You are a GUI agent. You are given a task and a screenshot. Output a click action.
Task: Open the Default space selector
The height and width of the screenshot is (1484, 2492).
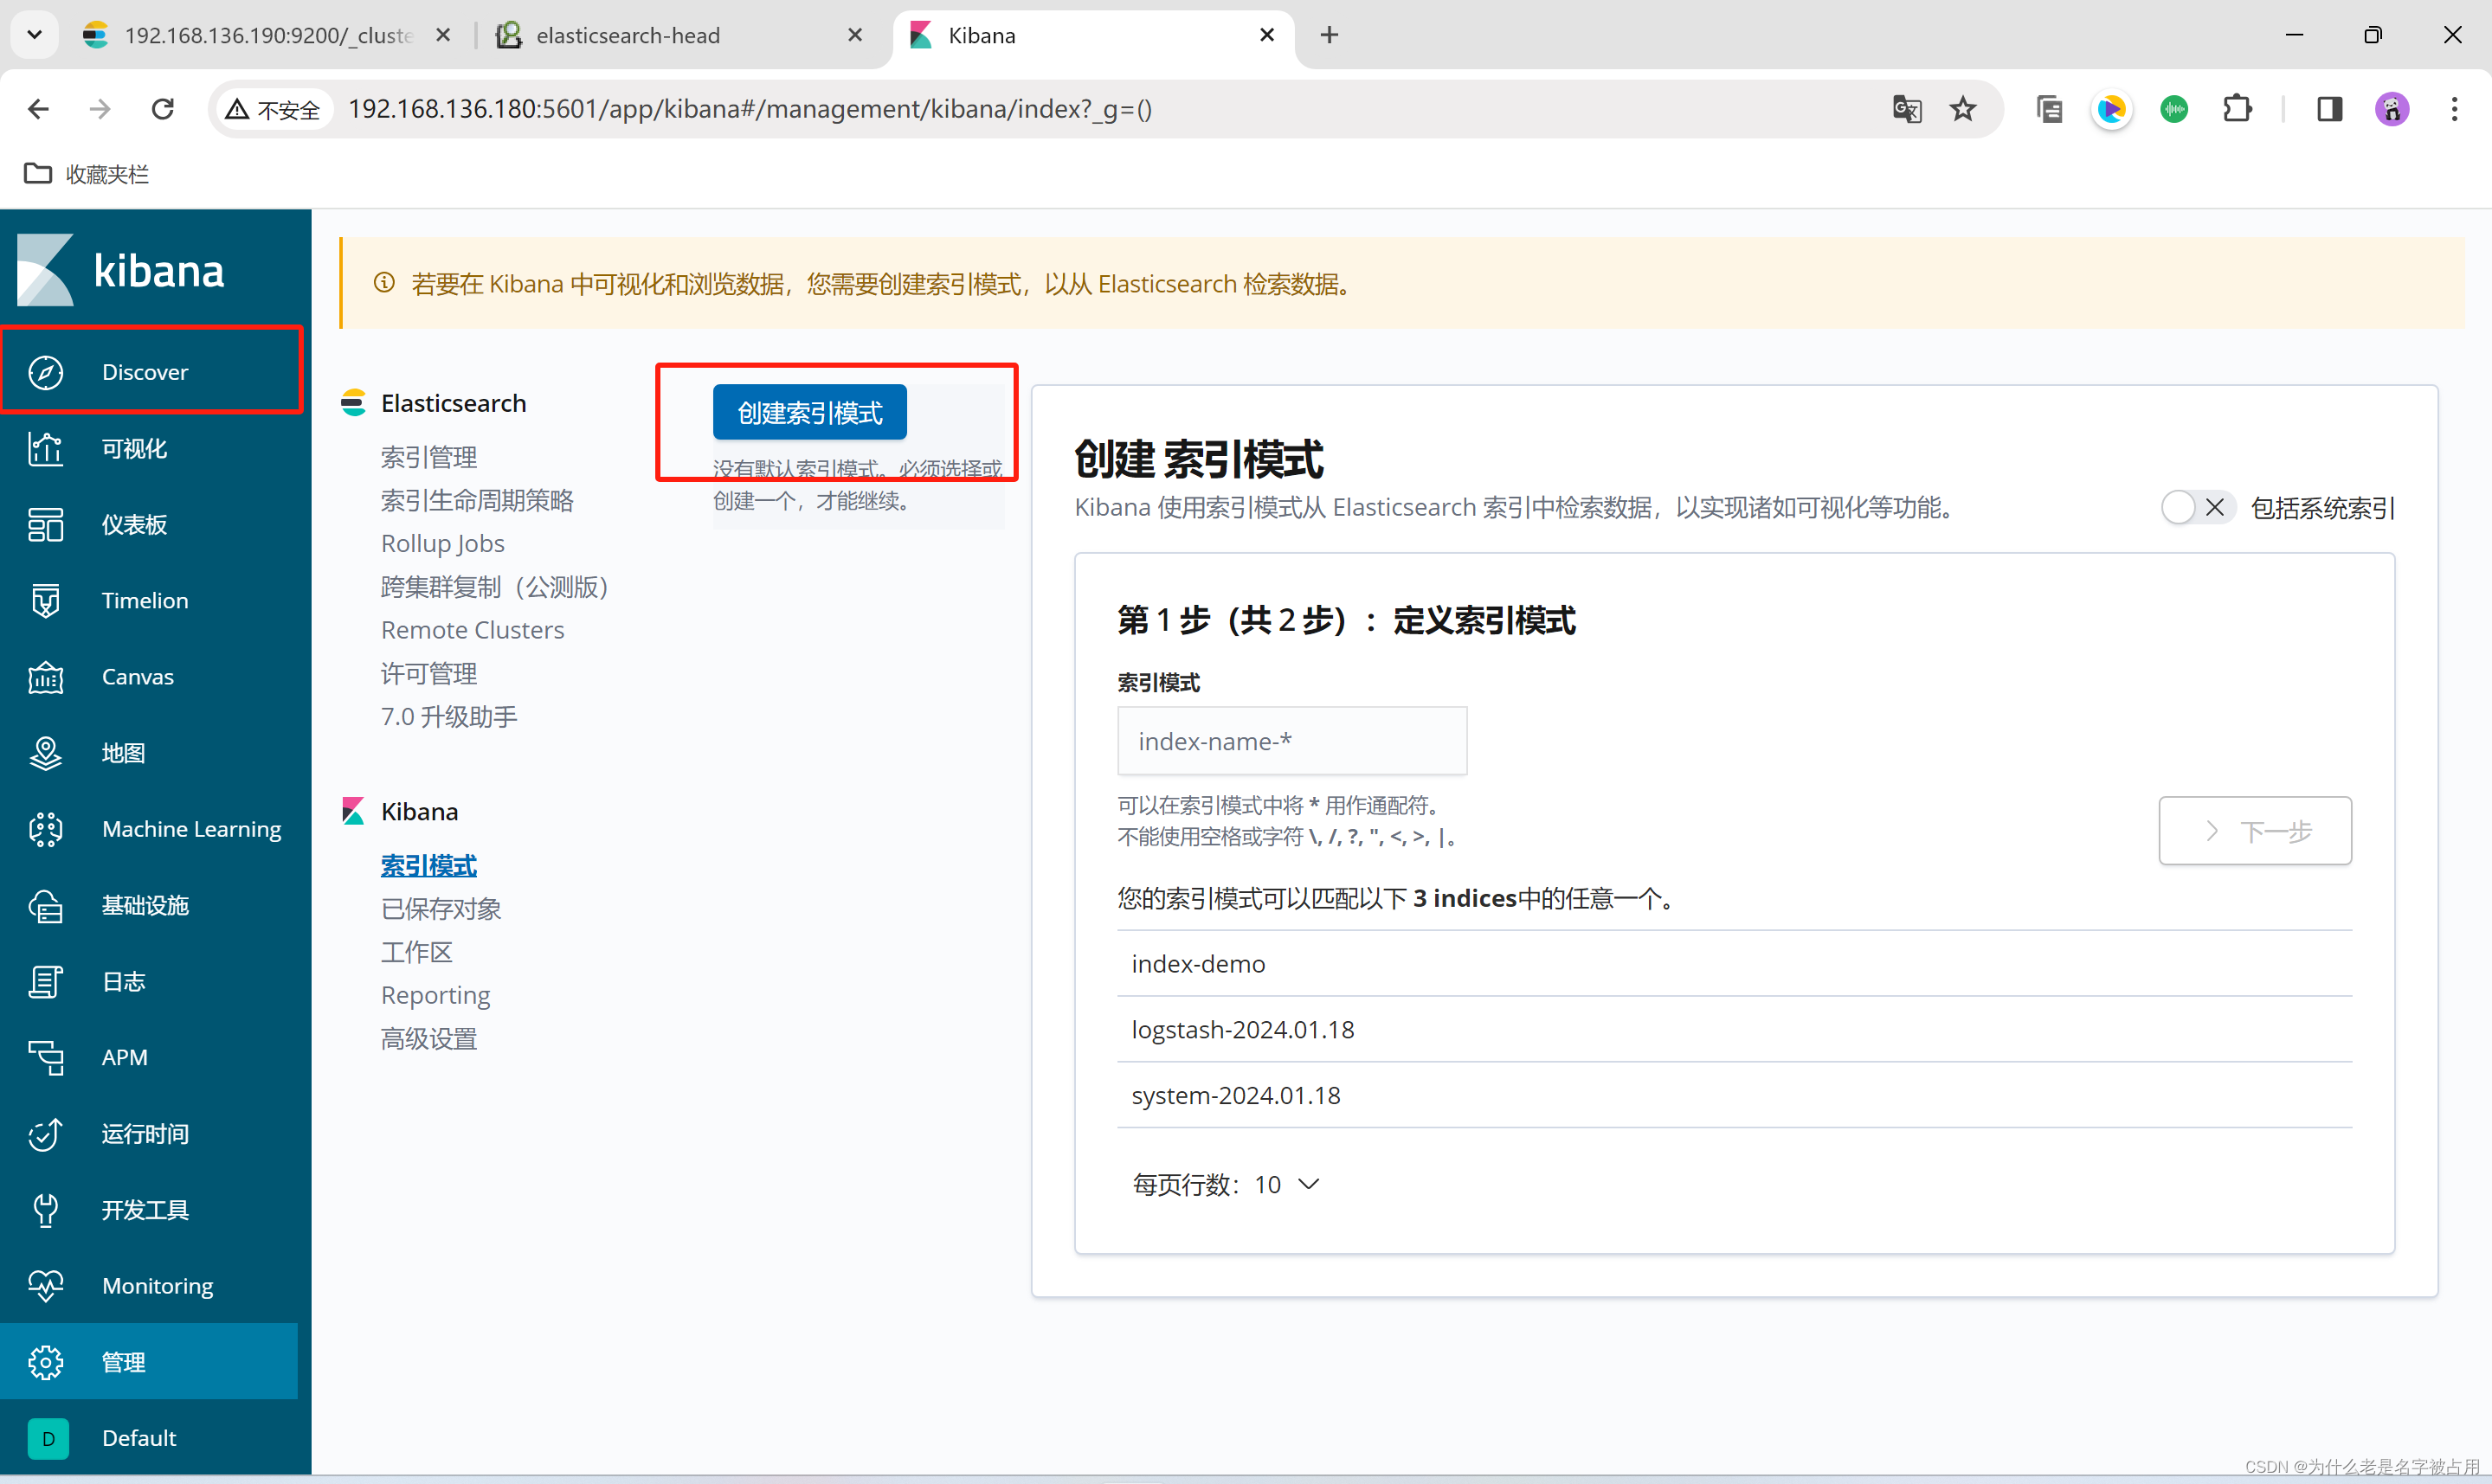pos(48,1438)
